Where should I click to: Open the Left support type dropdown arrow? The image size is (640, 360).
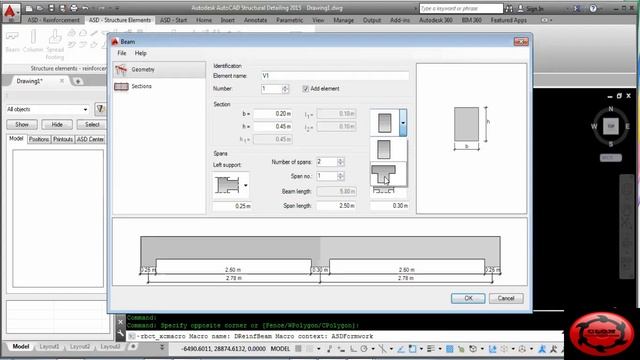tap(245, 186)
